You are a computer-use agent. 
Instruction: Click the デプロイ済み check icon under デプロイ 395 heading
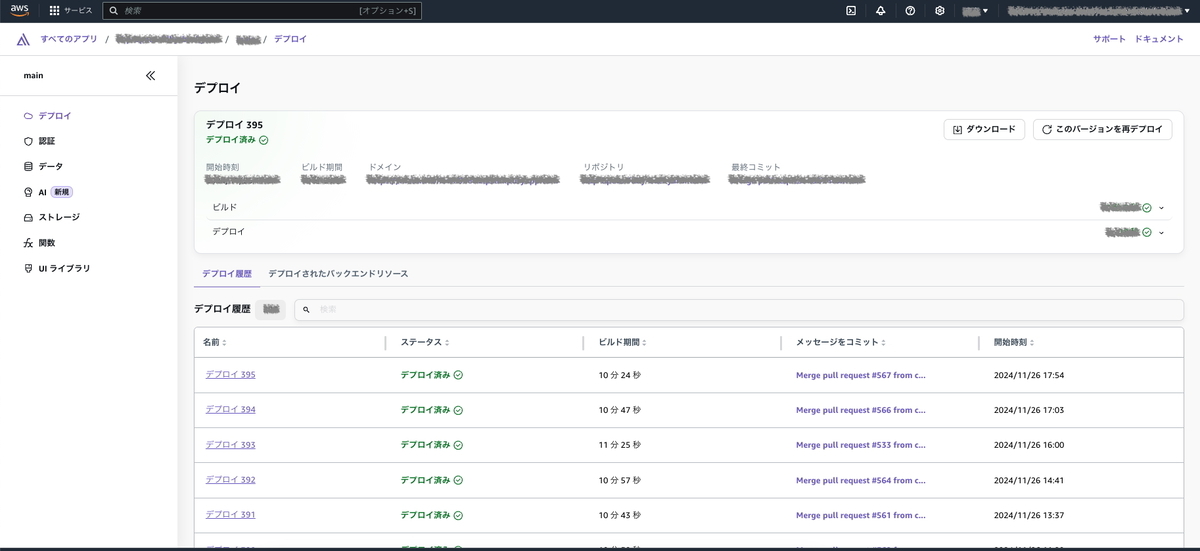[x=264, y=140]
